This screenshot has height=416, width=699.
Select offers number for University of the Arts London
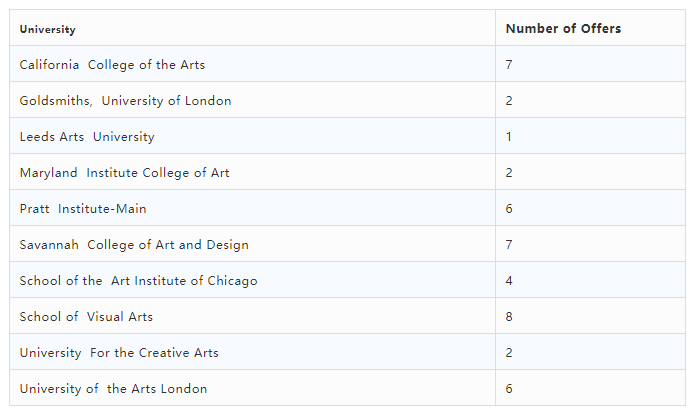[509, 389]
